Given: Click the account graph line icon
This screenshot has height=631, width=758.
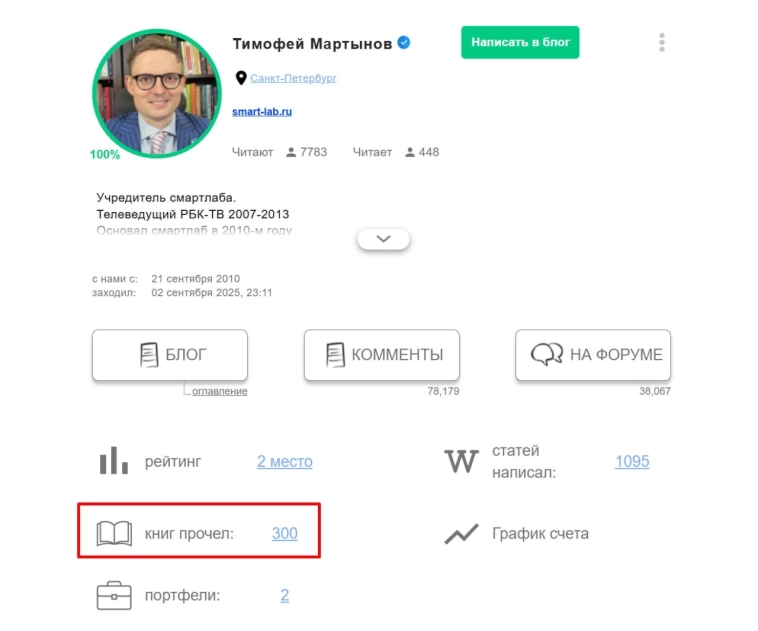Looking at the screenshot, I should (x=461, y=534).
